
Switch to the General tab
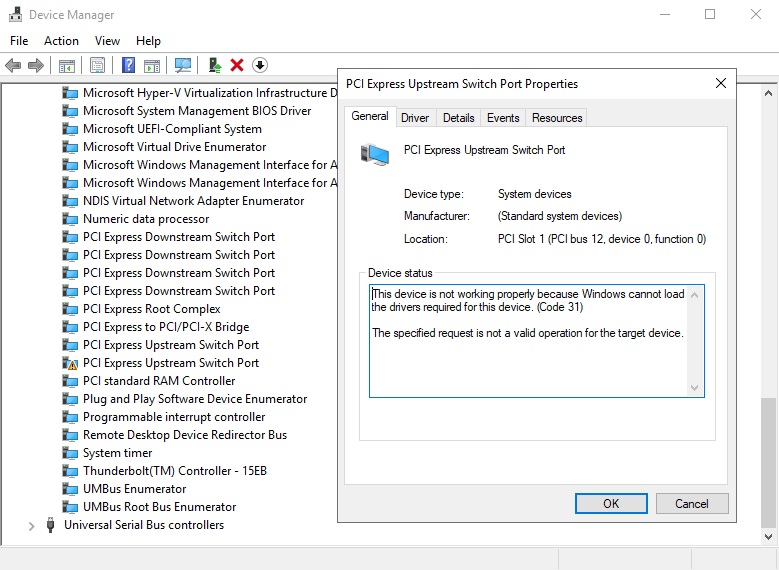370,116
